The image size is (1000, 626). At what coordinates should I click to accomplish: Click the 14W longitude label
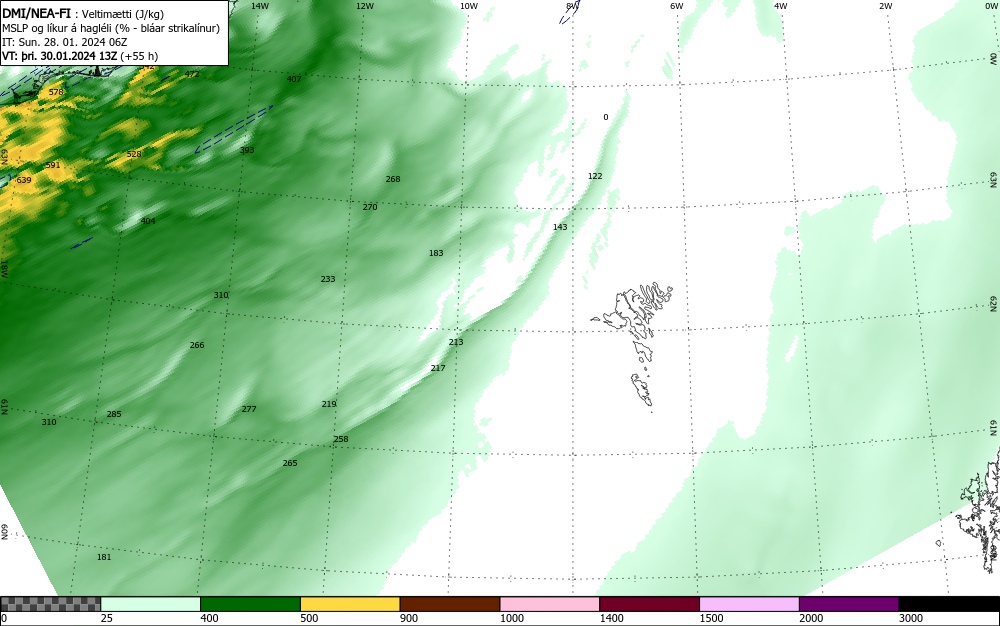coord(260,6)
